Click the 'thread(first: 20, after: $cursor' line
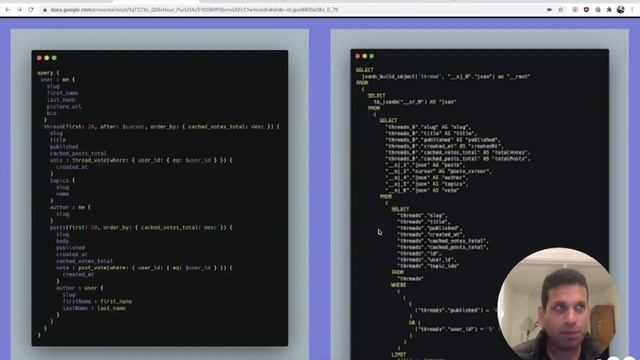The width and height of the screenshot is (640, 360). (162, 127)
